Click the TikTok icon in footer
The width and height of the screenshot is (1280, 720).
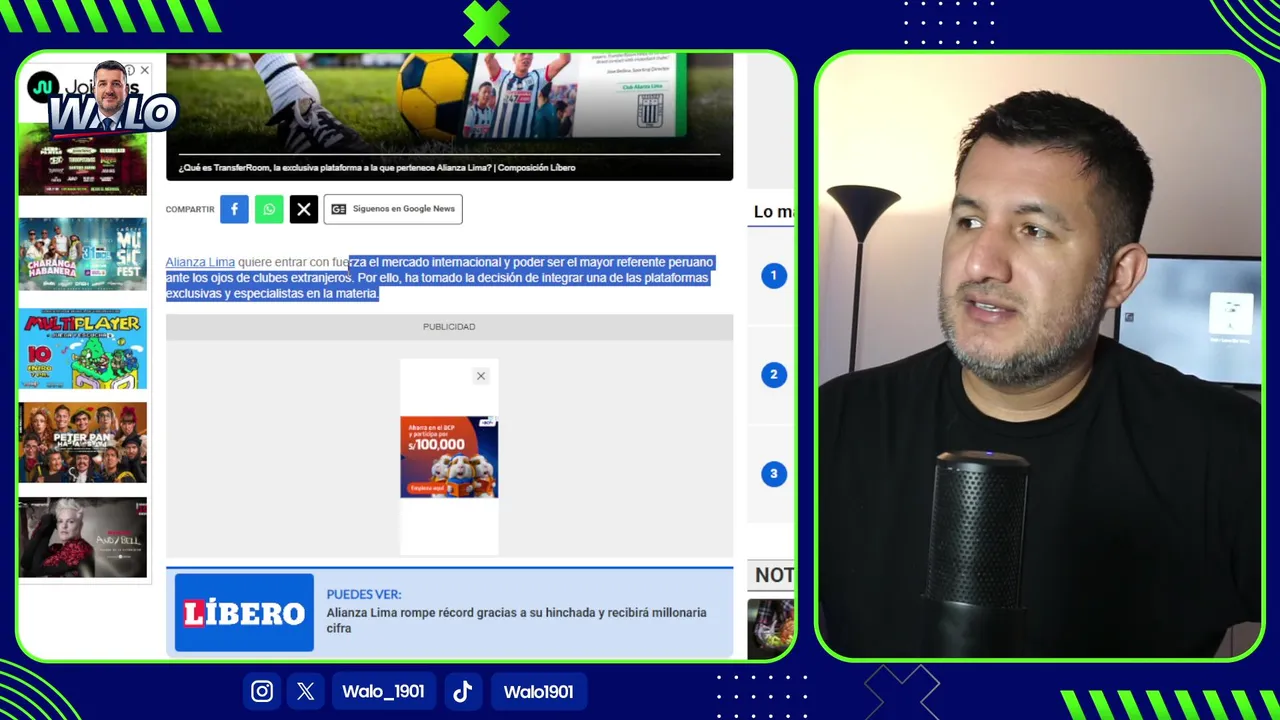pyautogui.click(x=462, y=692)
